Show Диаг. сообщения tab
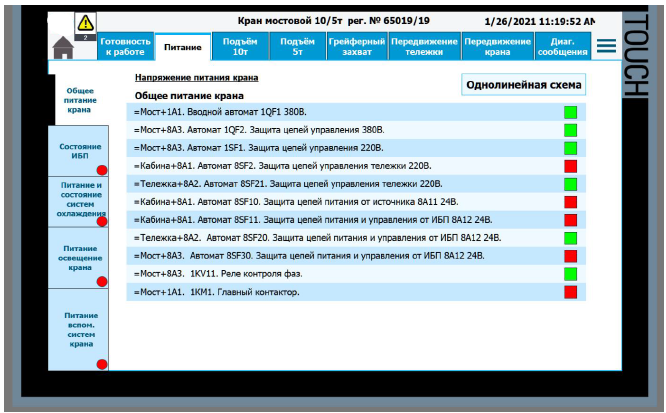Image resolution: width=666 pixels, height=413 pixels. tap(562, 46)
